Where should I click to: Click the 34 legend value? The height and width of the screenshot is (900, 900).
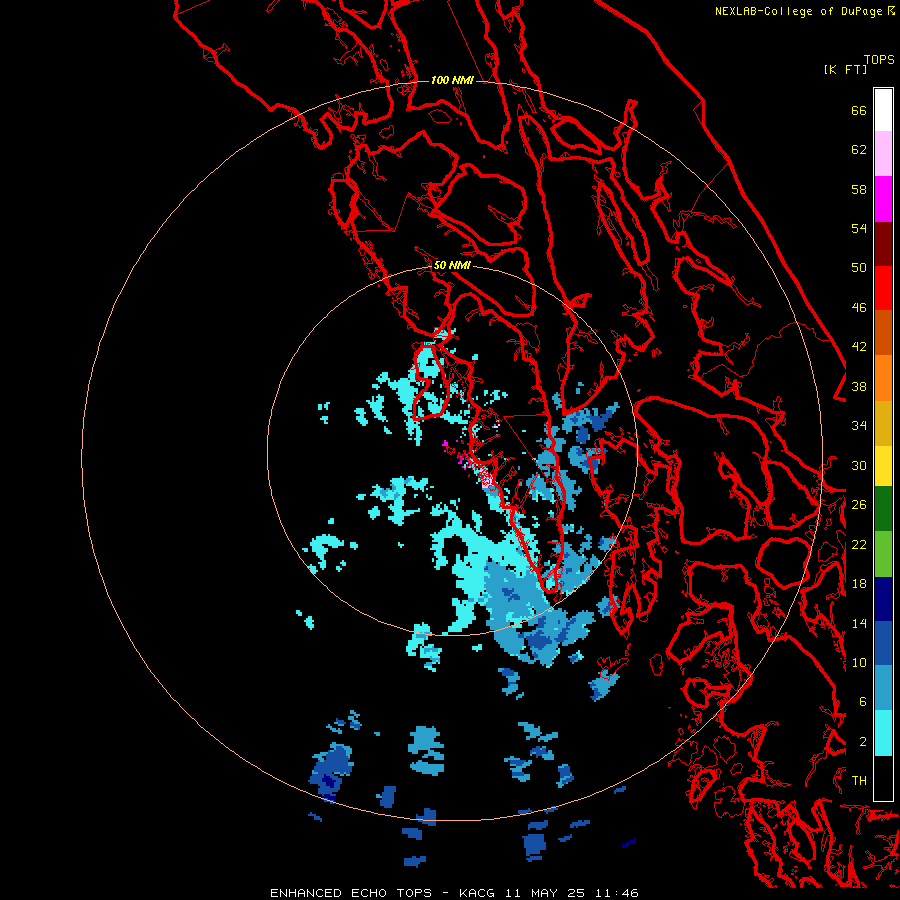[859, 426]
